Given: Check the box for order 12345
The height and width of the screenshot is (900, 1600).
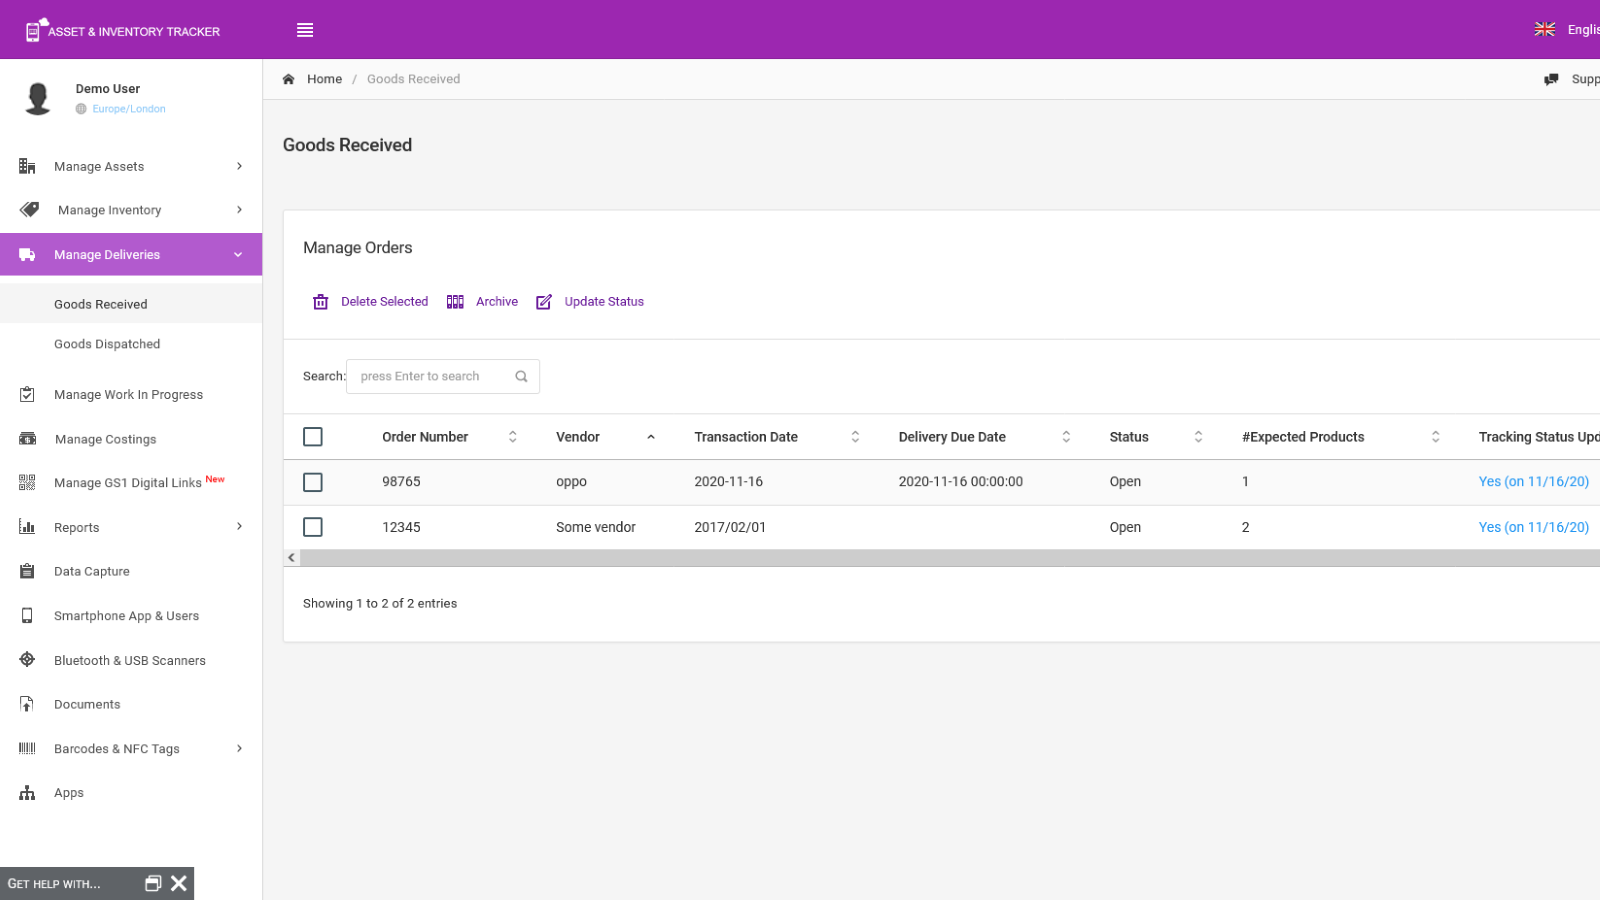Looking at the screenshot, I should click(x=313, y=527).
